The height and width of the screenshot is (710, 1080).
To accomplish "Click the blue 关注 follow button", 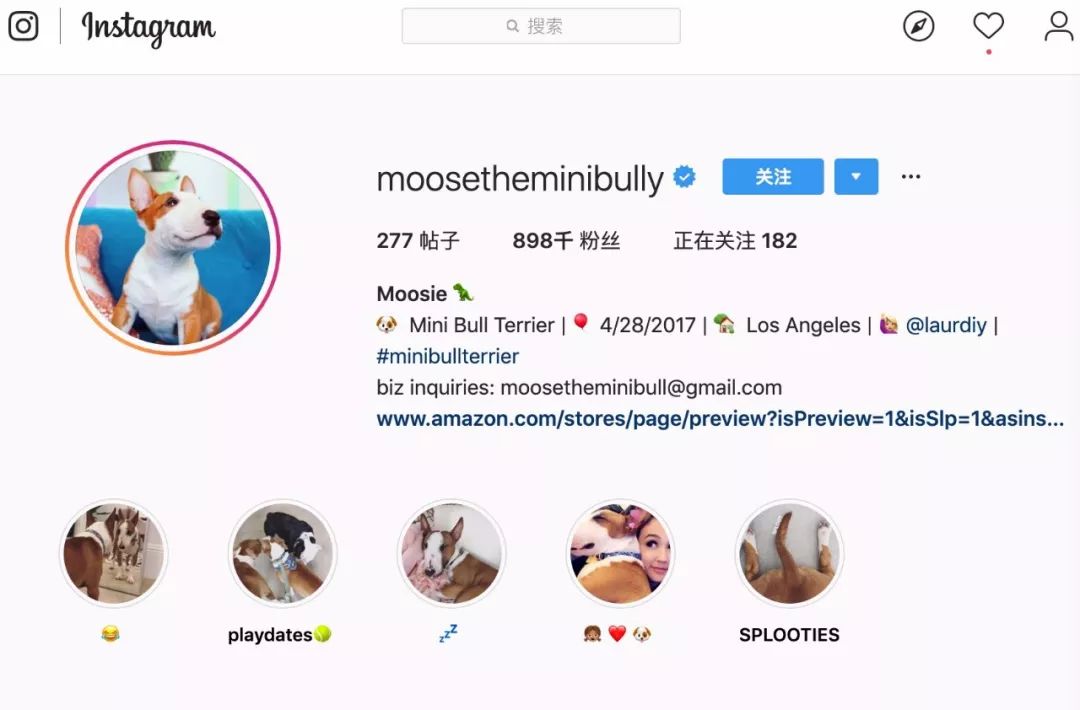I will 773,176.
